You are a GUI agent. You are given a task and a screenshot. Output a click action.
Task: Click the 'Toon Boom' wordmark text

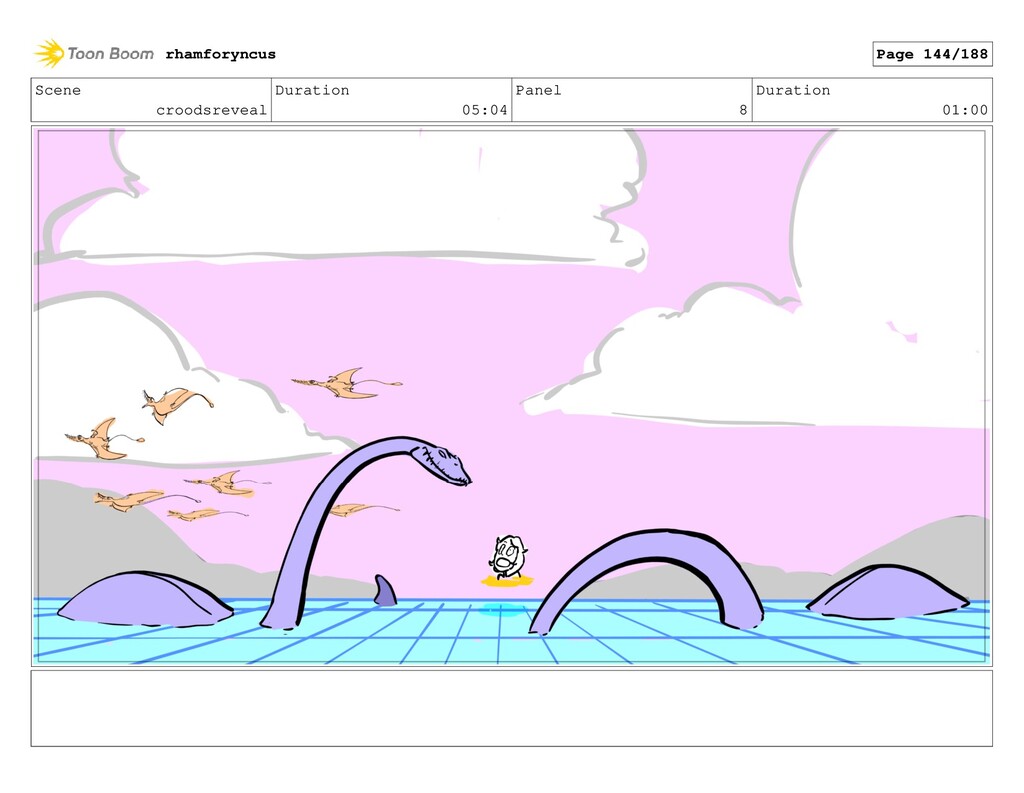tap(110, 54)
